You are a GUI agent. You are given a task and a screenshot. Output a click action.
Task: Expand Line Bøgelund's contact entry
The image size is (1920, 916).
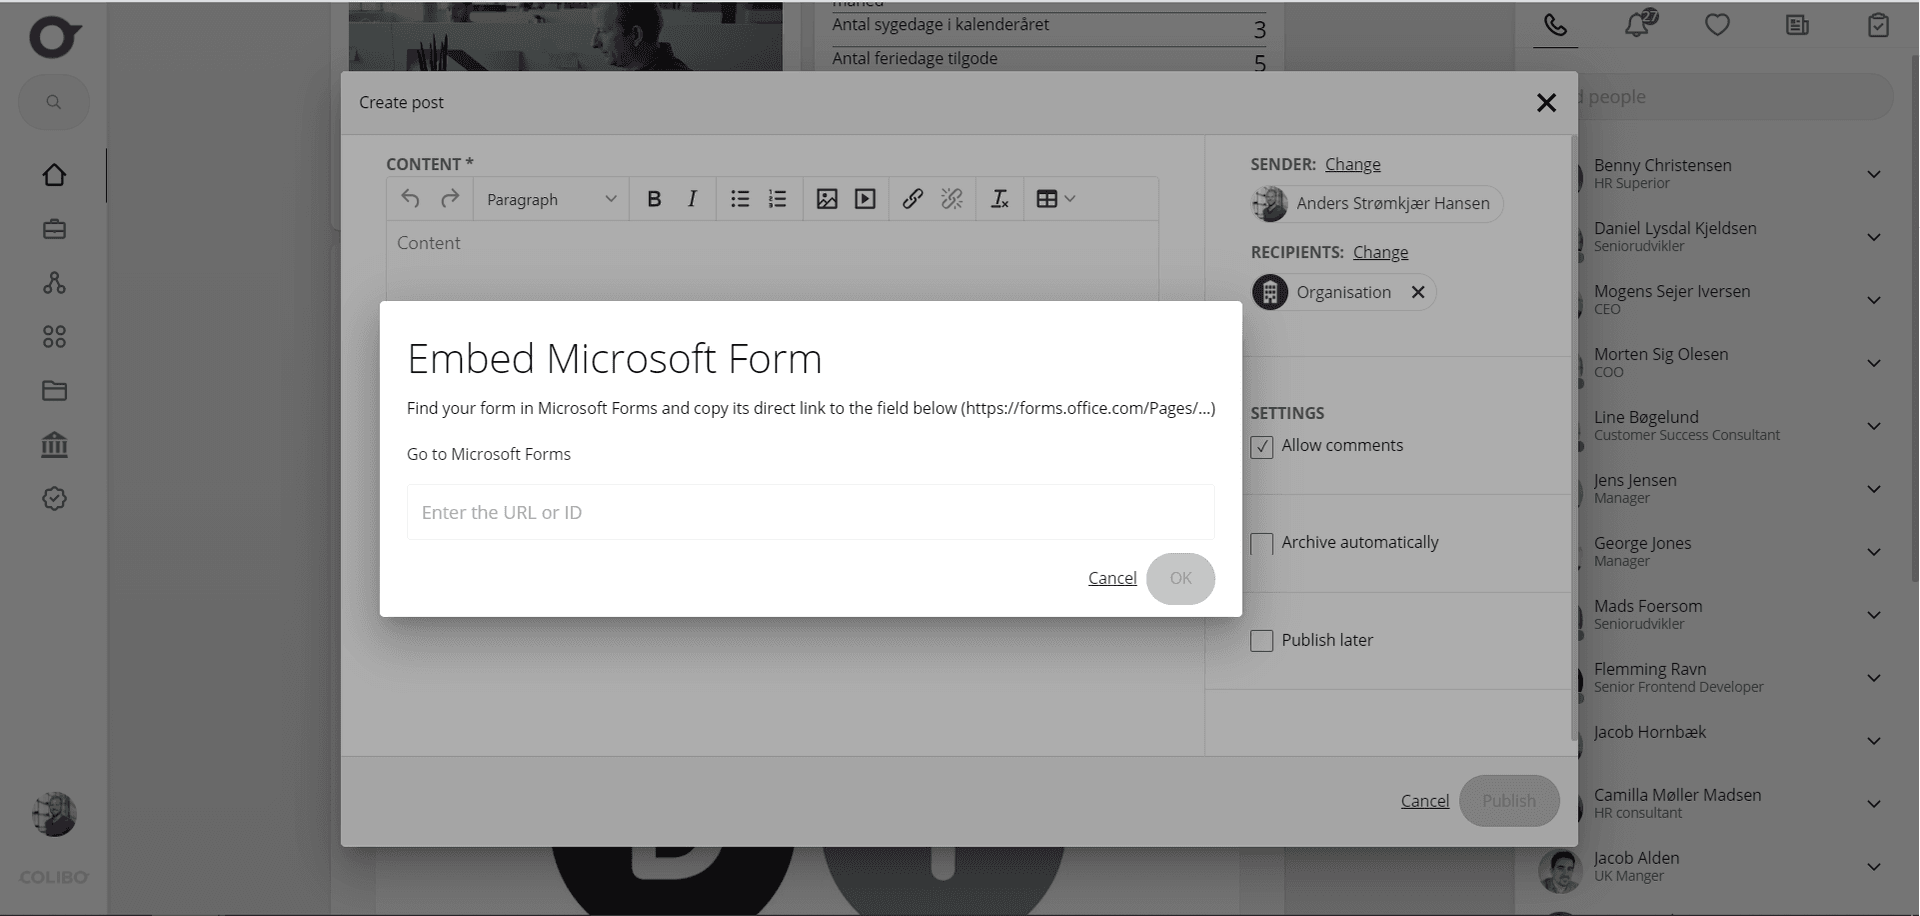click(x=1874, y=426)
